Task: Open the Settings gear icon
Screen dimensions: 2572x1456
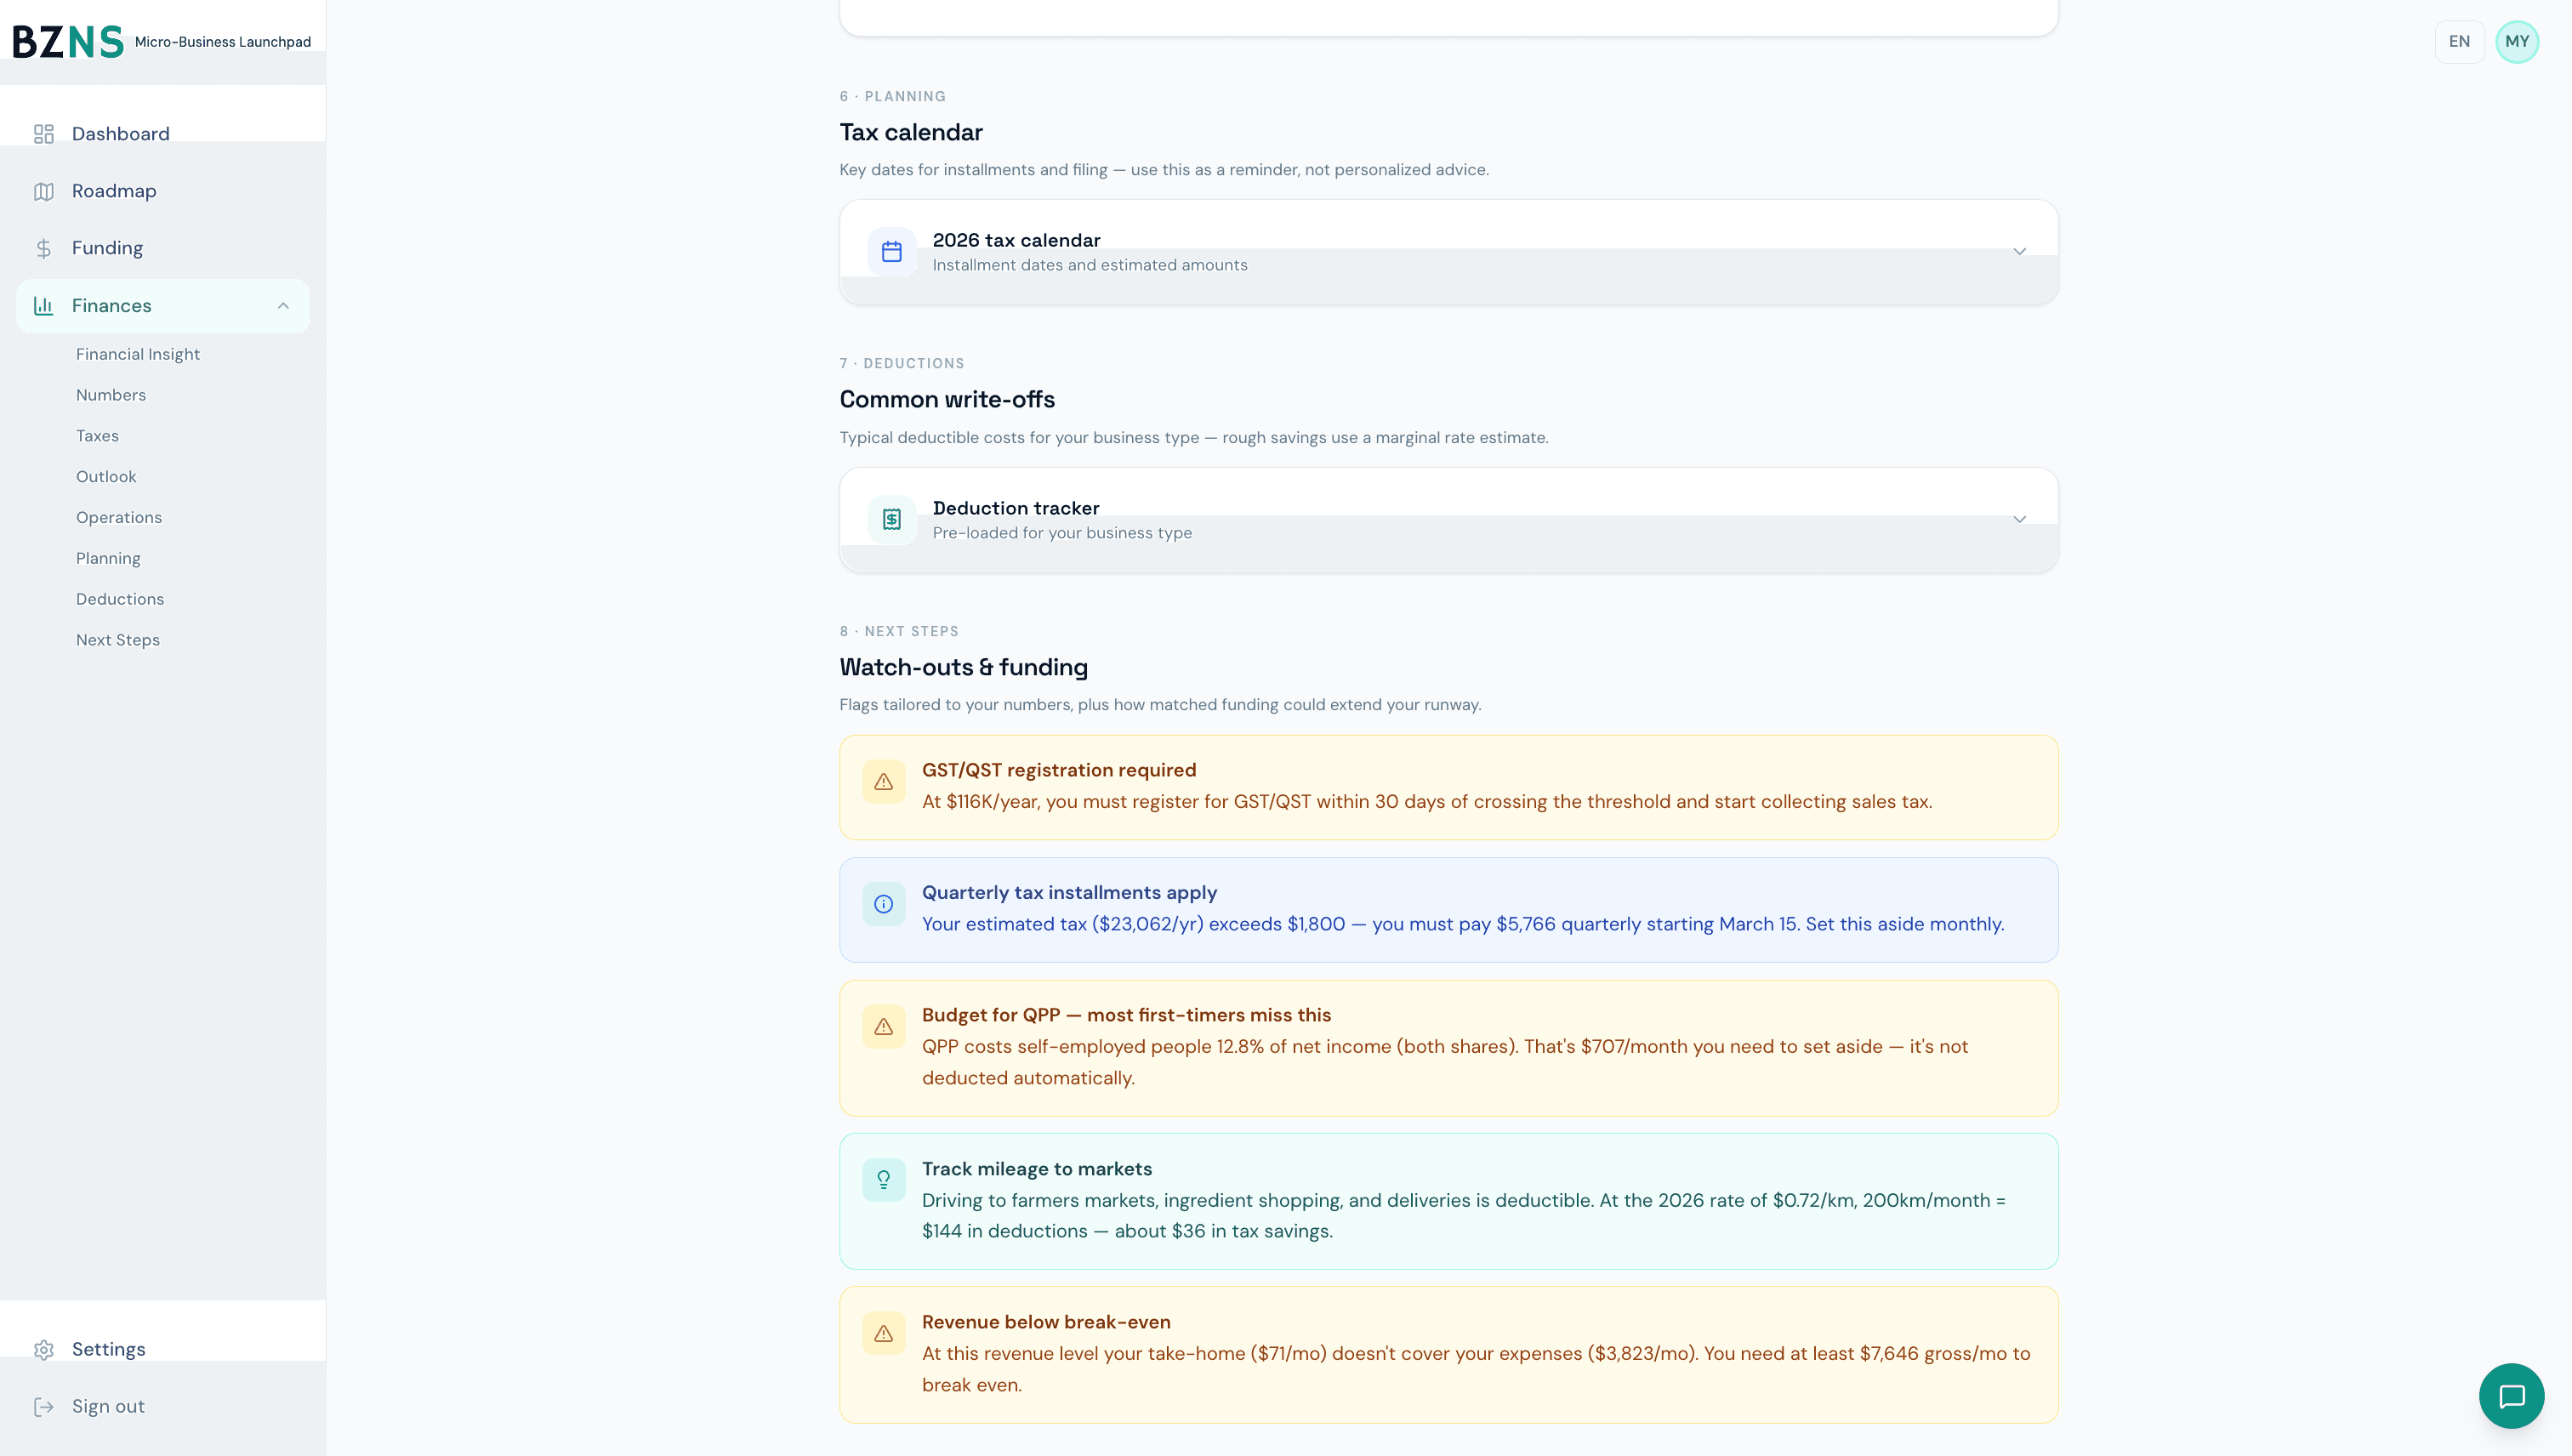Action: pos(44,1349)
